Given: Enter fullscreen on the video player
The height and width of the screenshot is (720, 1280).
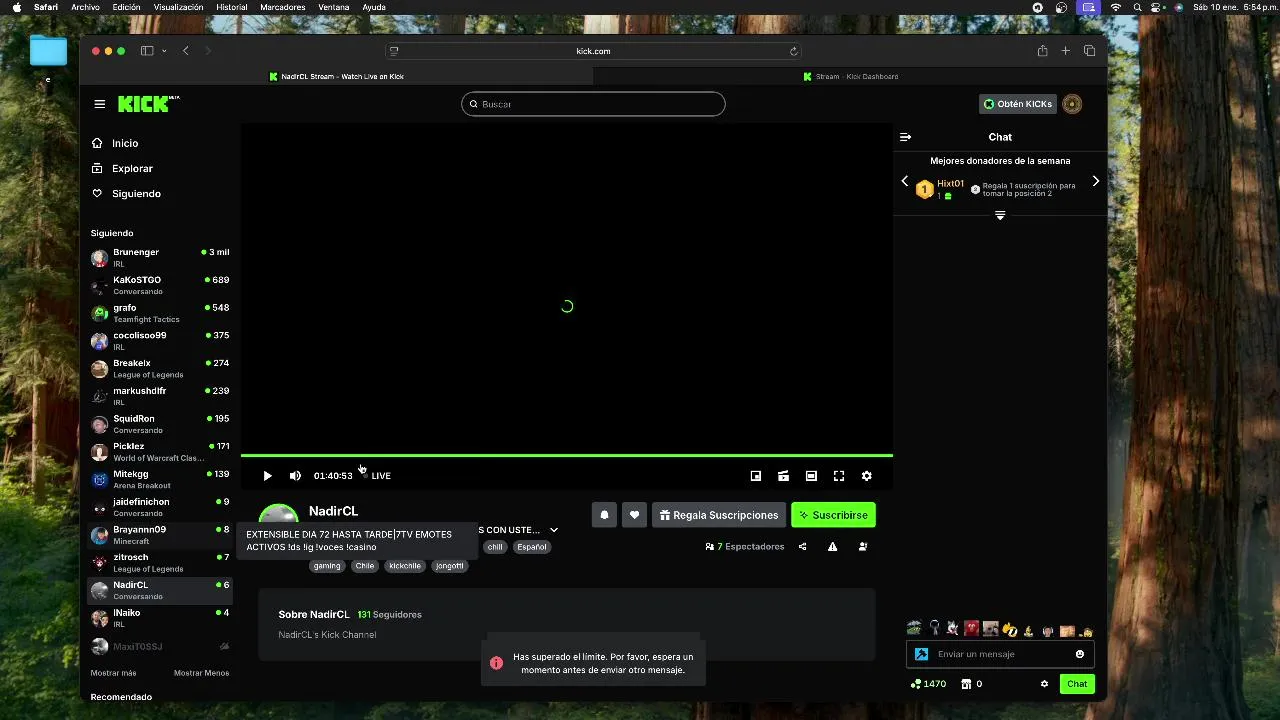Looking at the screenshot, I should point(839,476).
